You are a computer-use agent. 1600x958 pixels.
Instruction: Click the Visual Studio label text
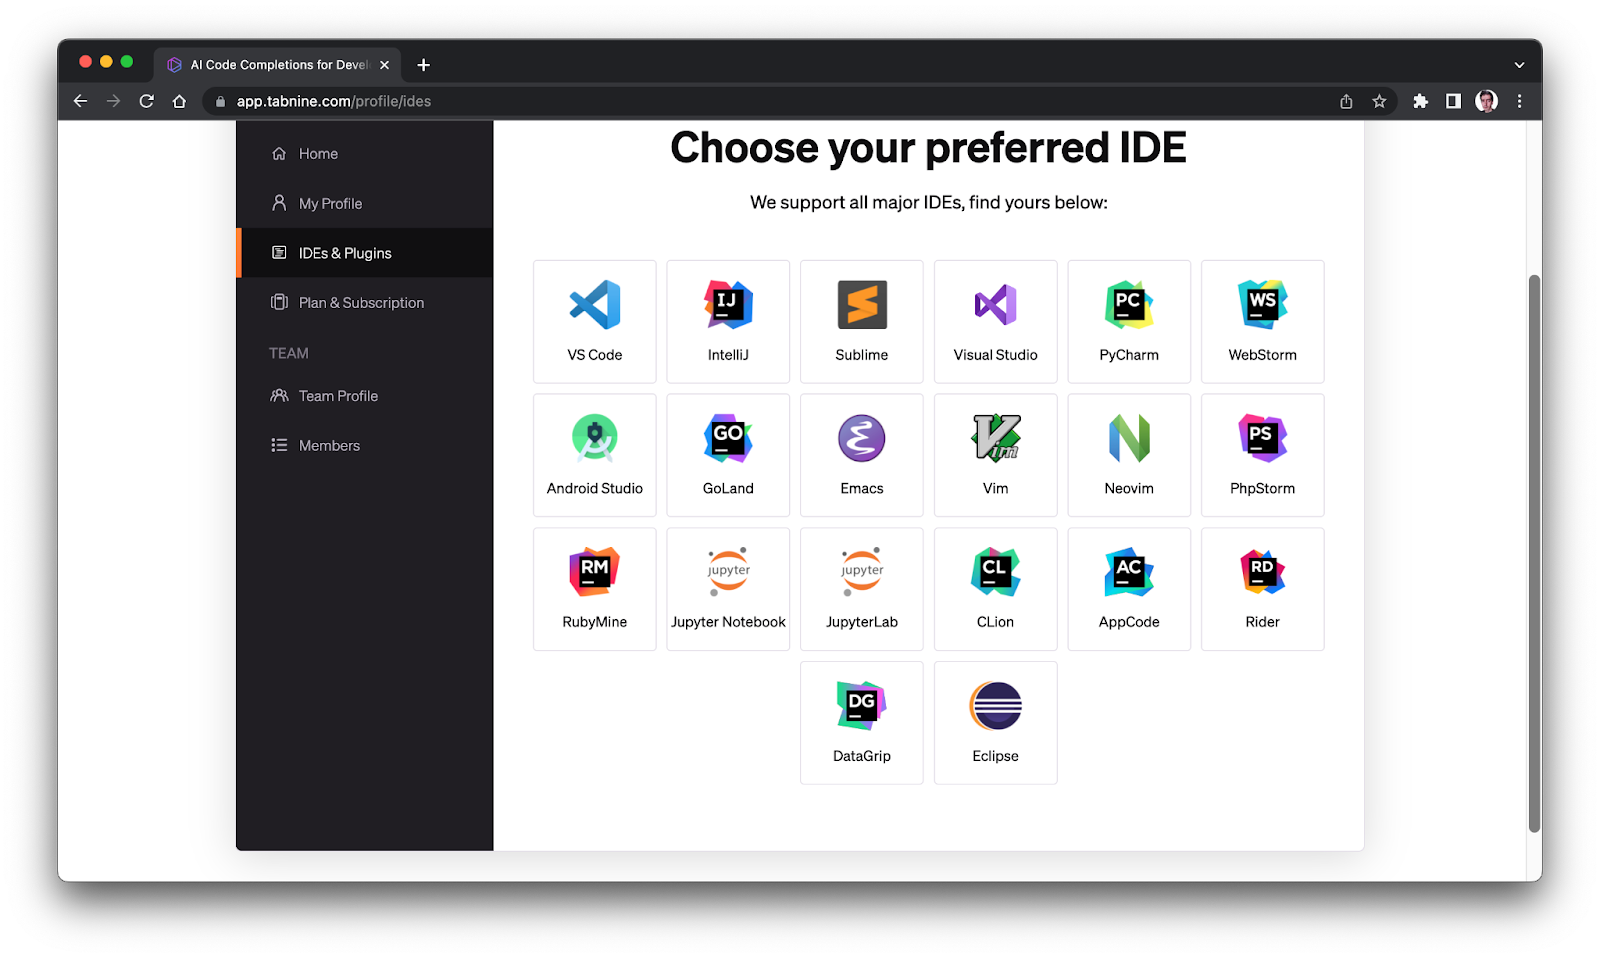996,355
